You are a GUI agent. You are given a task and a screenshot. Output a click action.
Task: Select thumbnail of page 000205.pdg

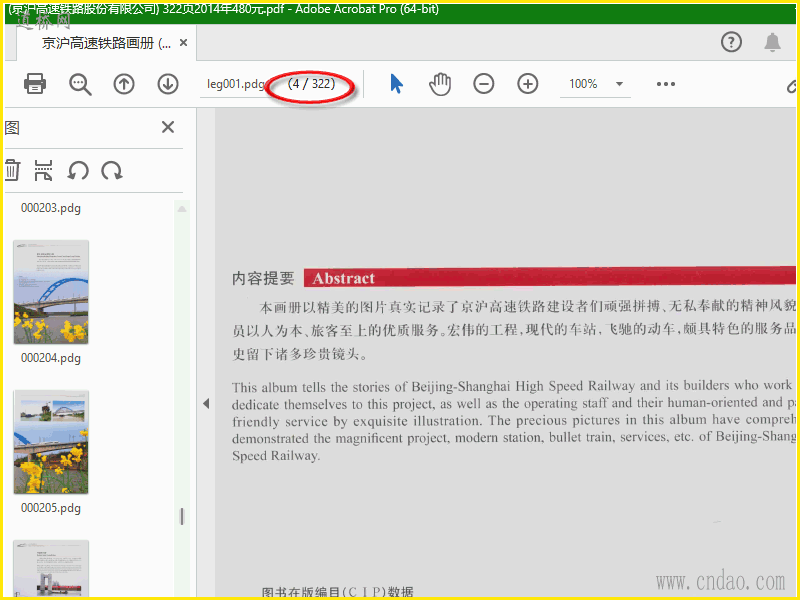[x=51, y=442]
